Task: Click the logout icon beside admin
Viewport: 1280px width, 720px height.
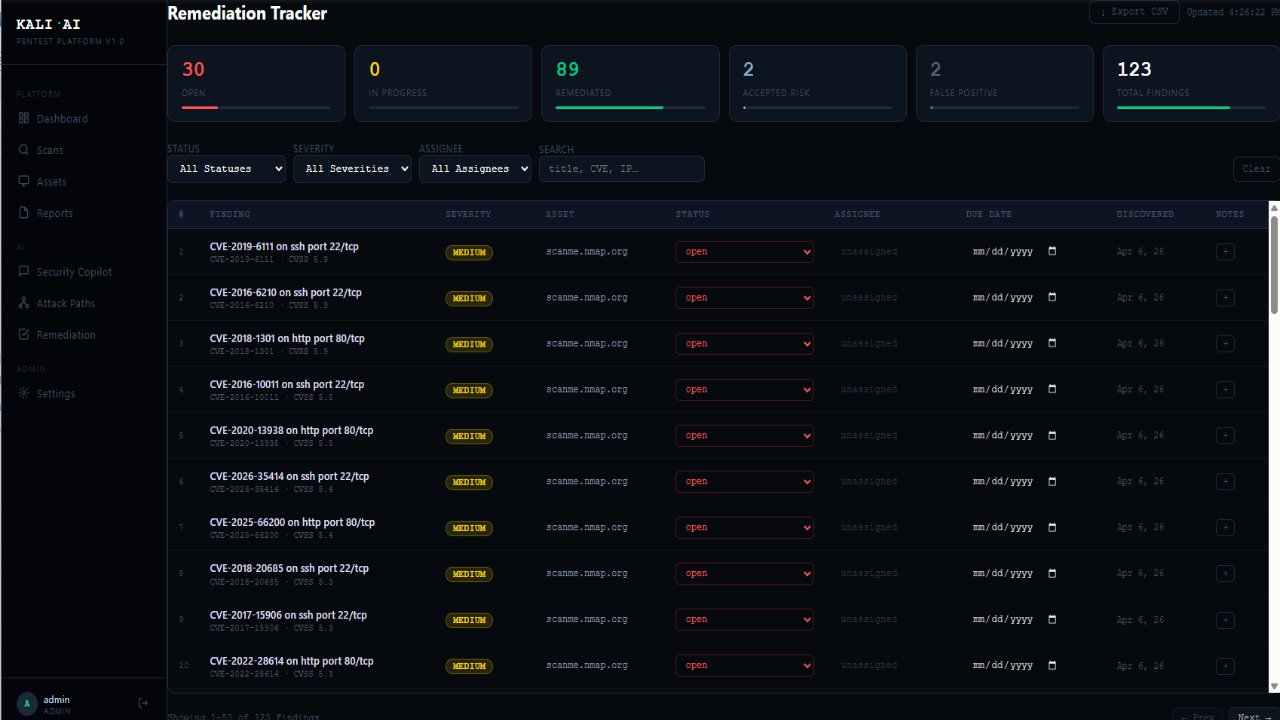Action: click(143, 703)
